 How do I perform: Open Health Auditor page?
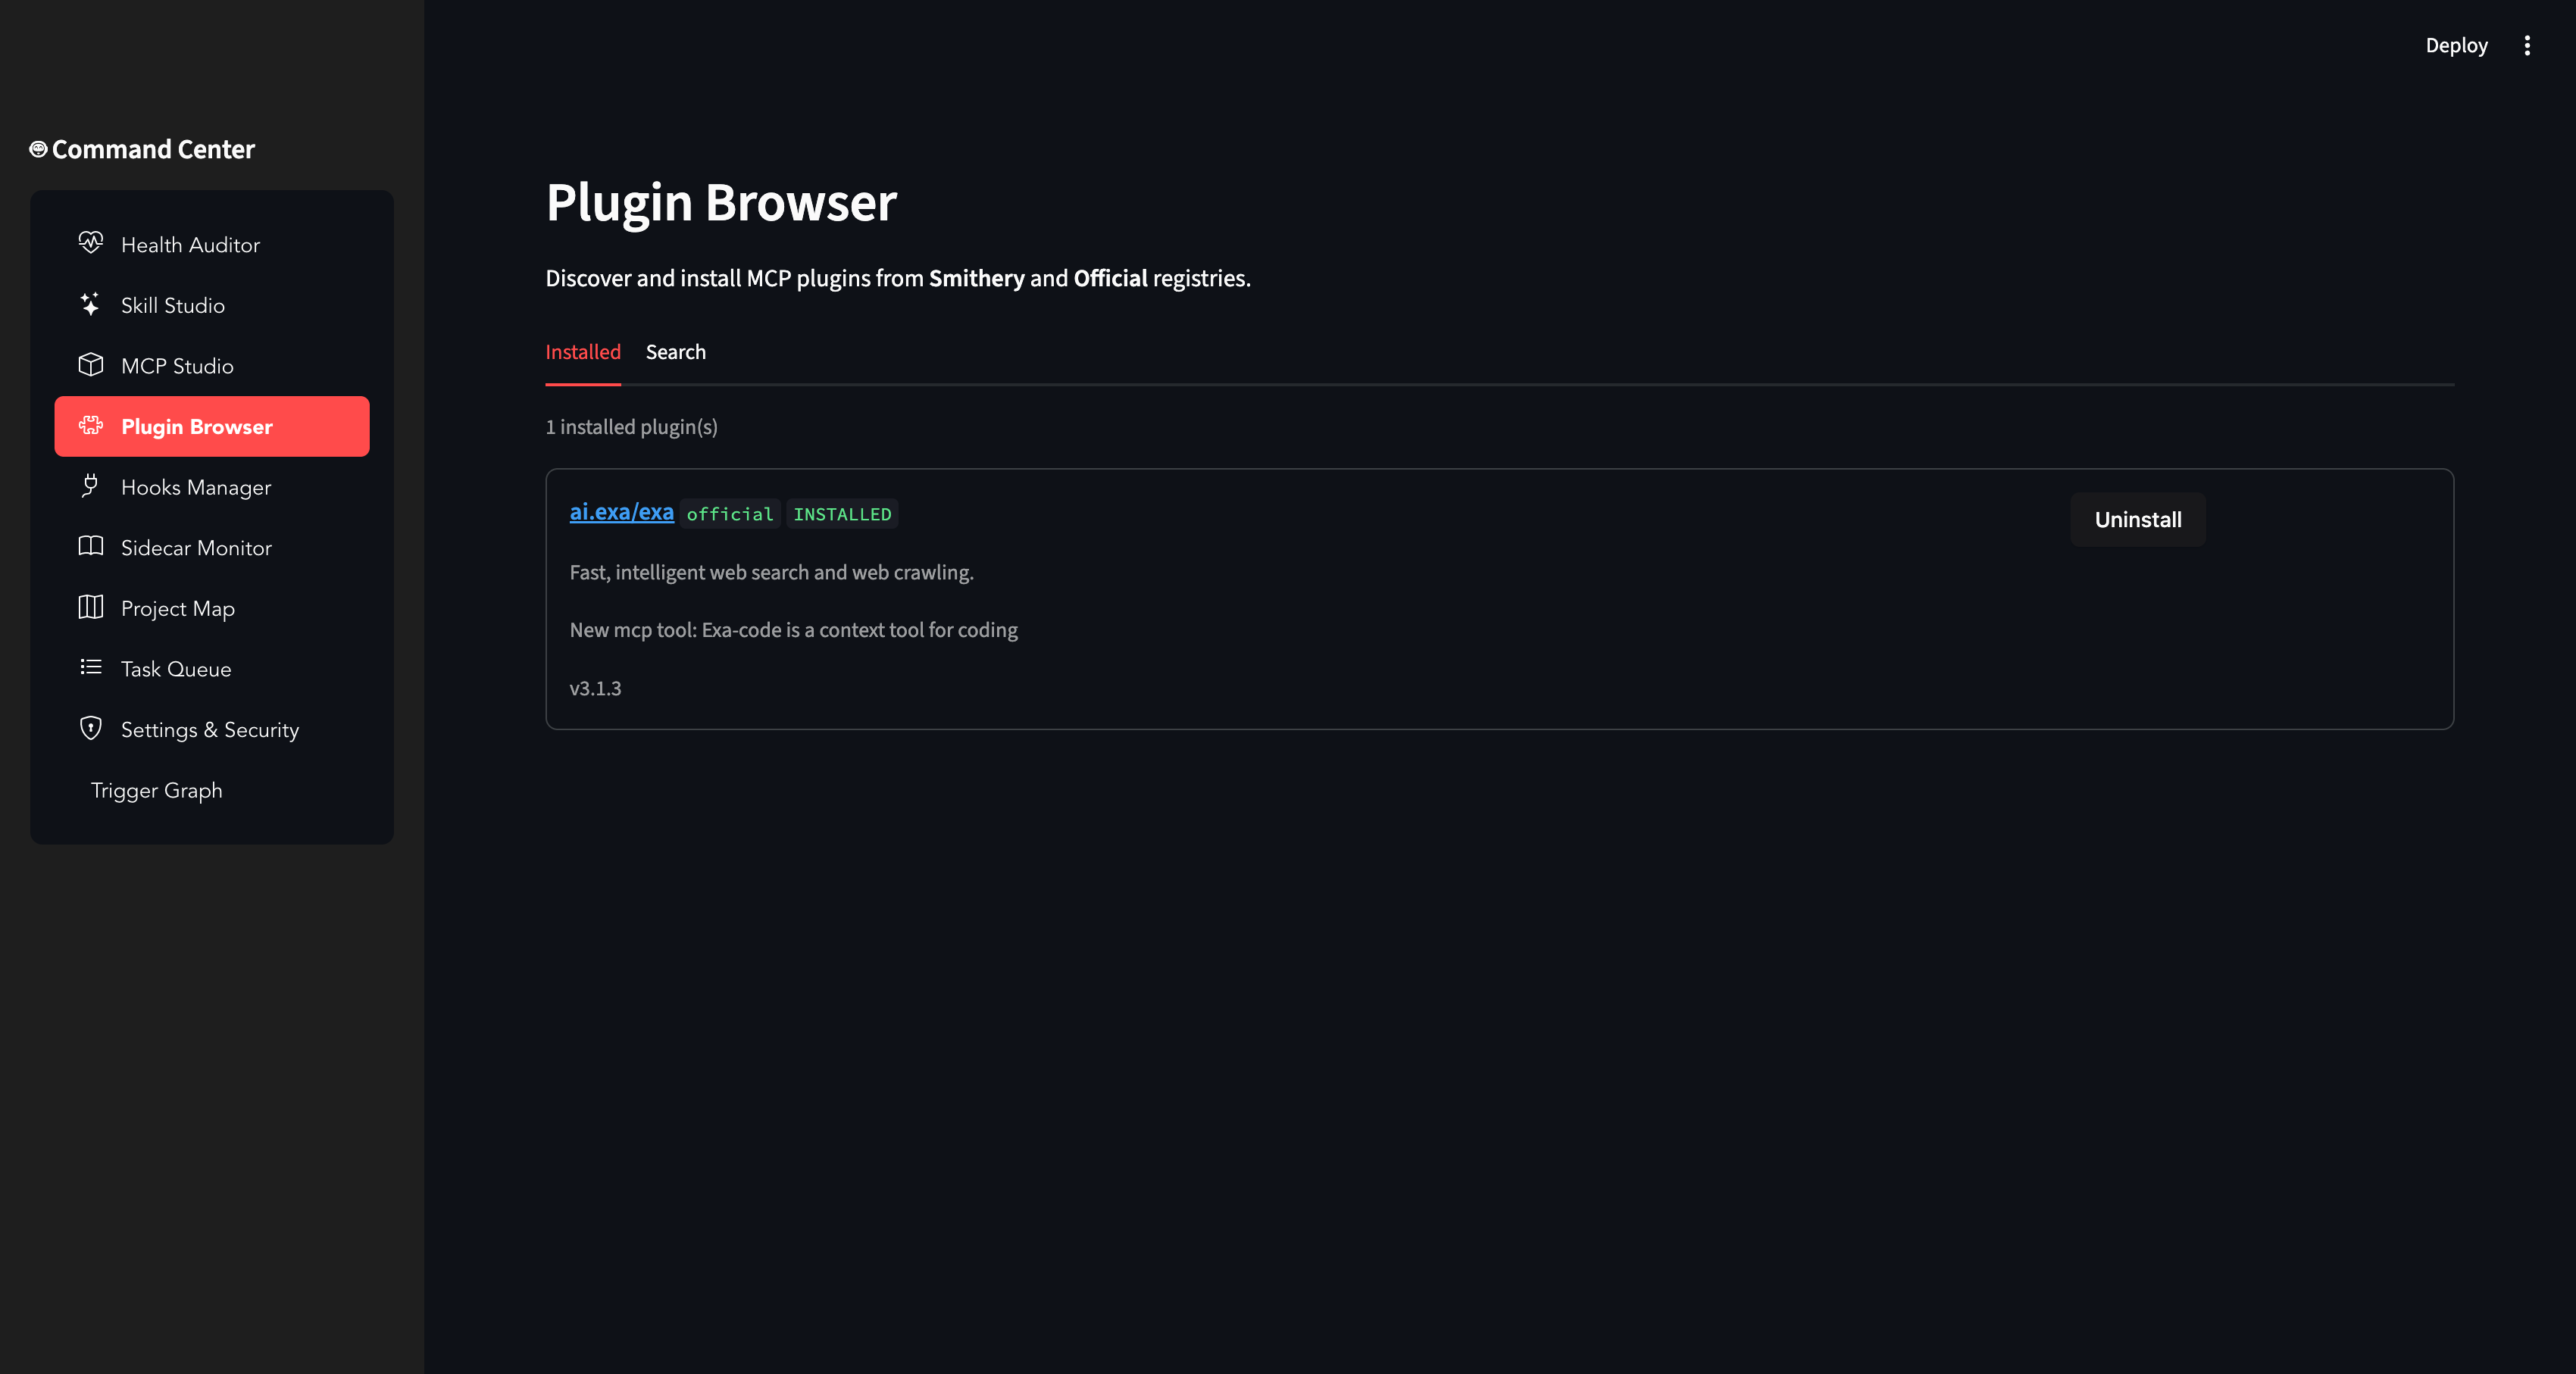point(212,245)
